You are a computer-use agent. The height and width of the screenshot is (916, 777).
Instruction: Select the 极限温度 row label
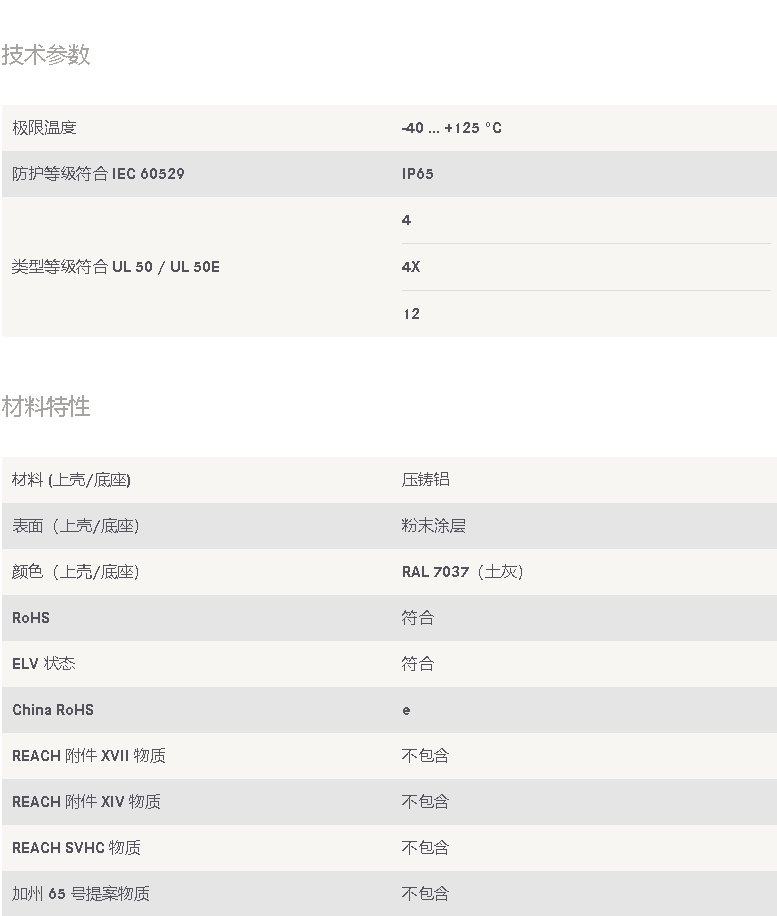pos(44,128)
